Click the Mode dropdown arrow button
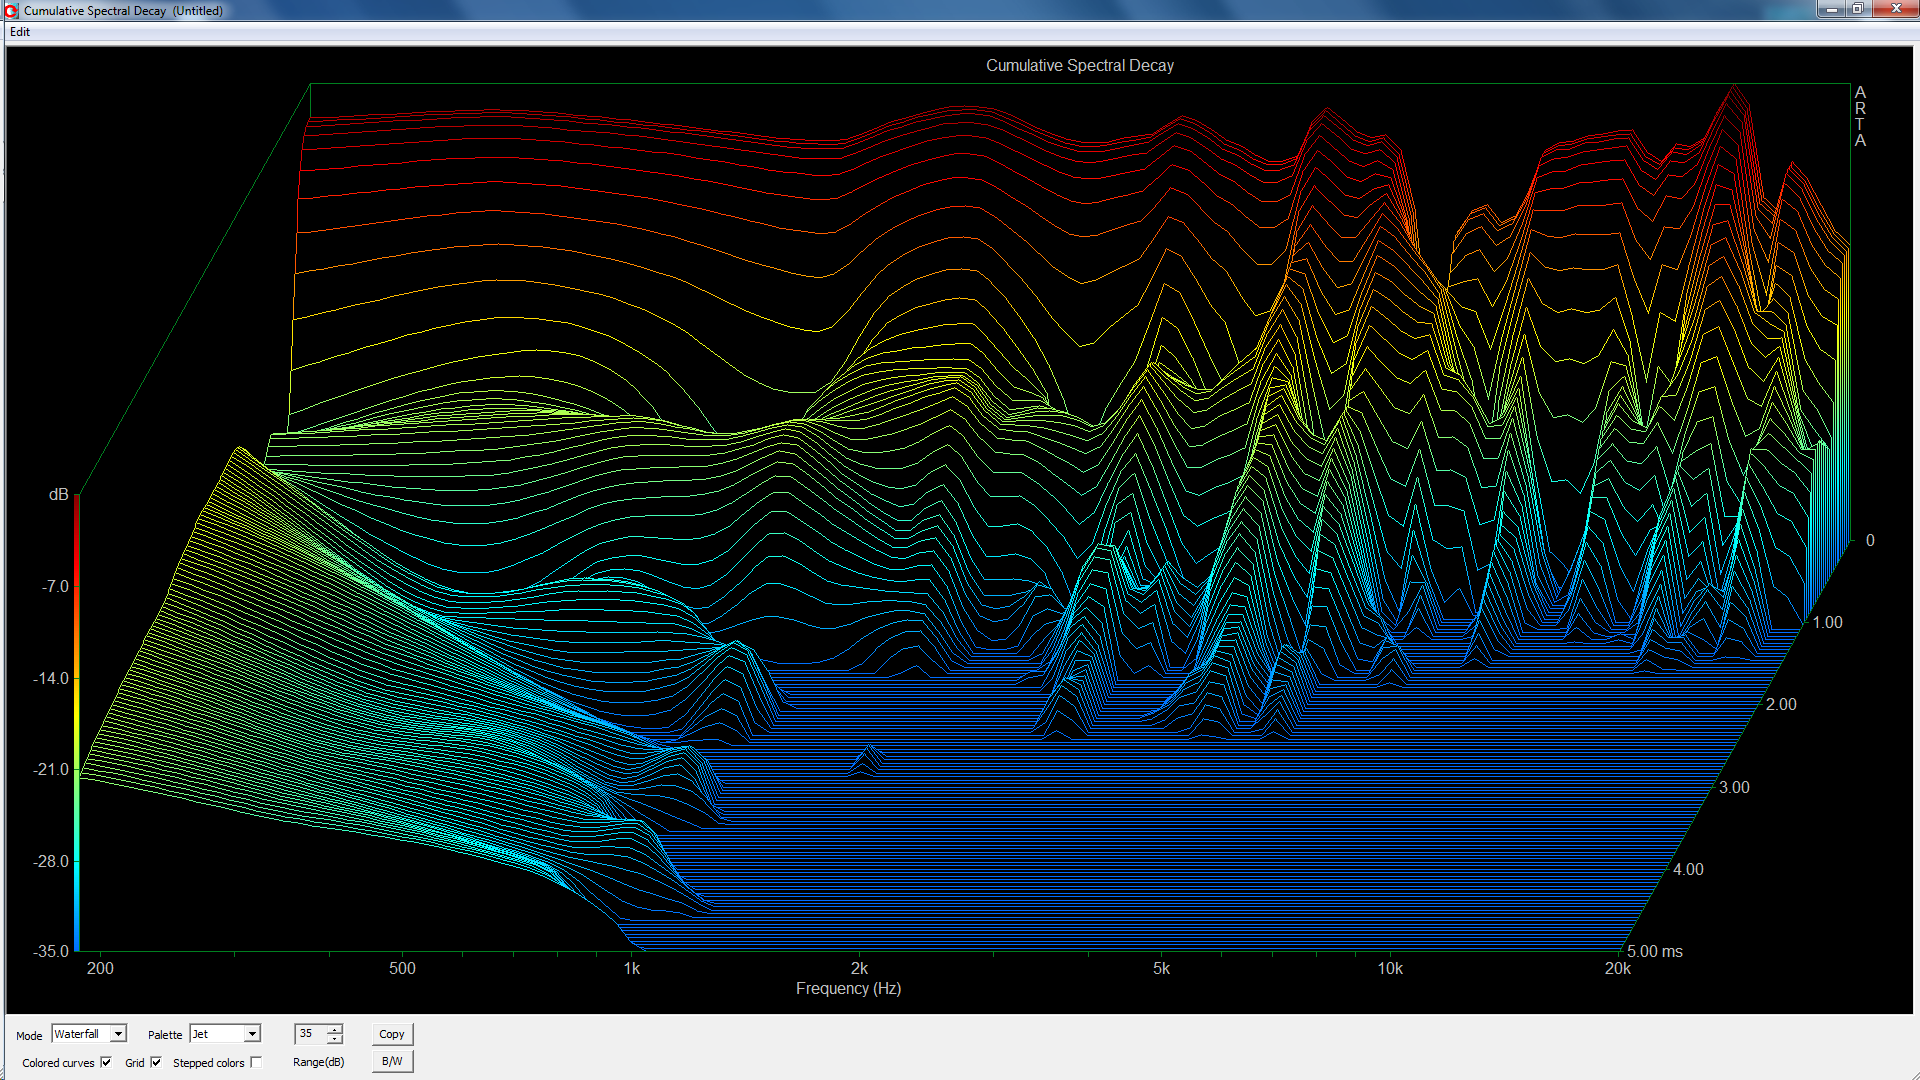Viewport: 1920px width, 1080px height. (x=118, y=1034)
